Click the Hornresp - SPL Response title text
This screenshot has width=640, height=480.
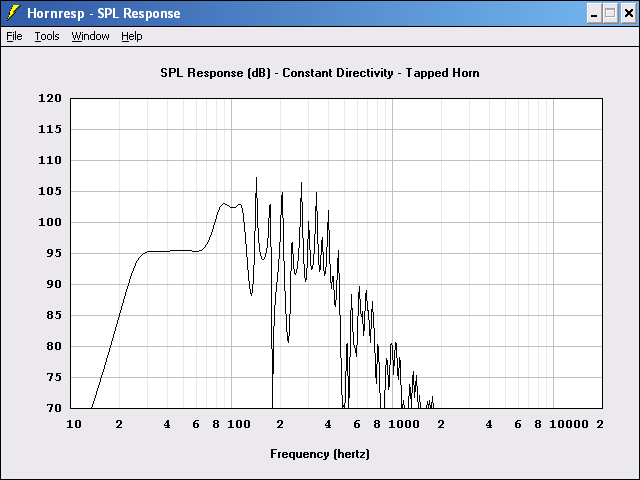click(104, 13)
